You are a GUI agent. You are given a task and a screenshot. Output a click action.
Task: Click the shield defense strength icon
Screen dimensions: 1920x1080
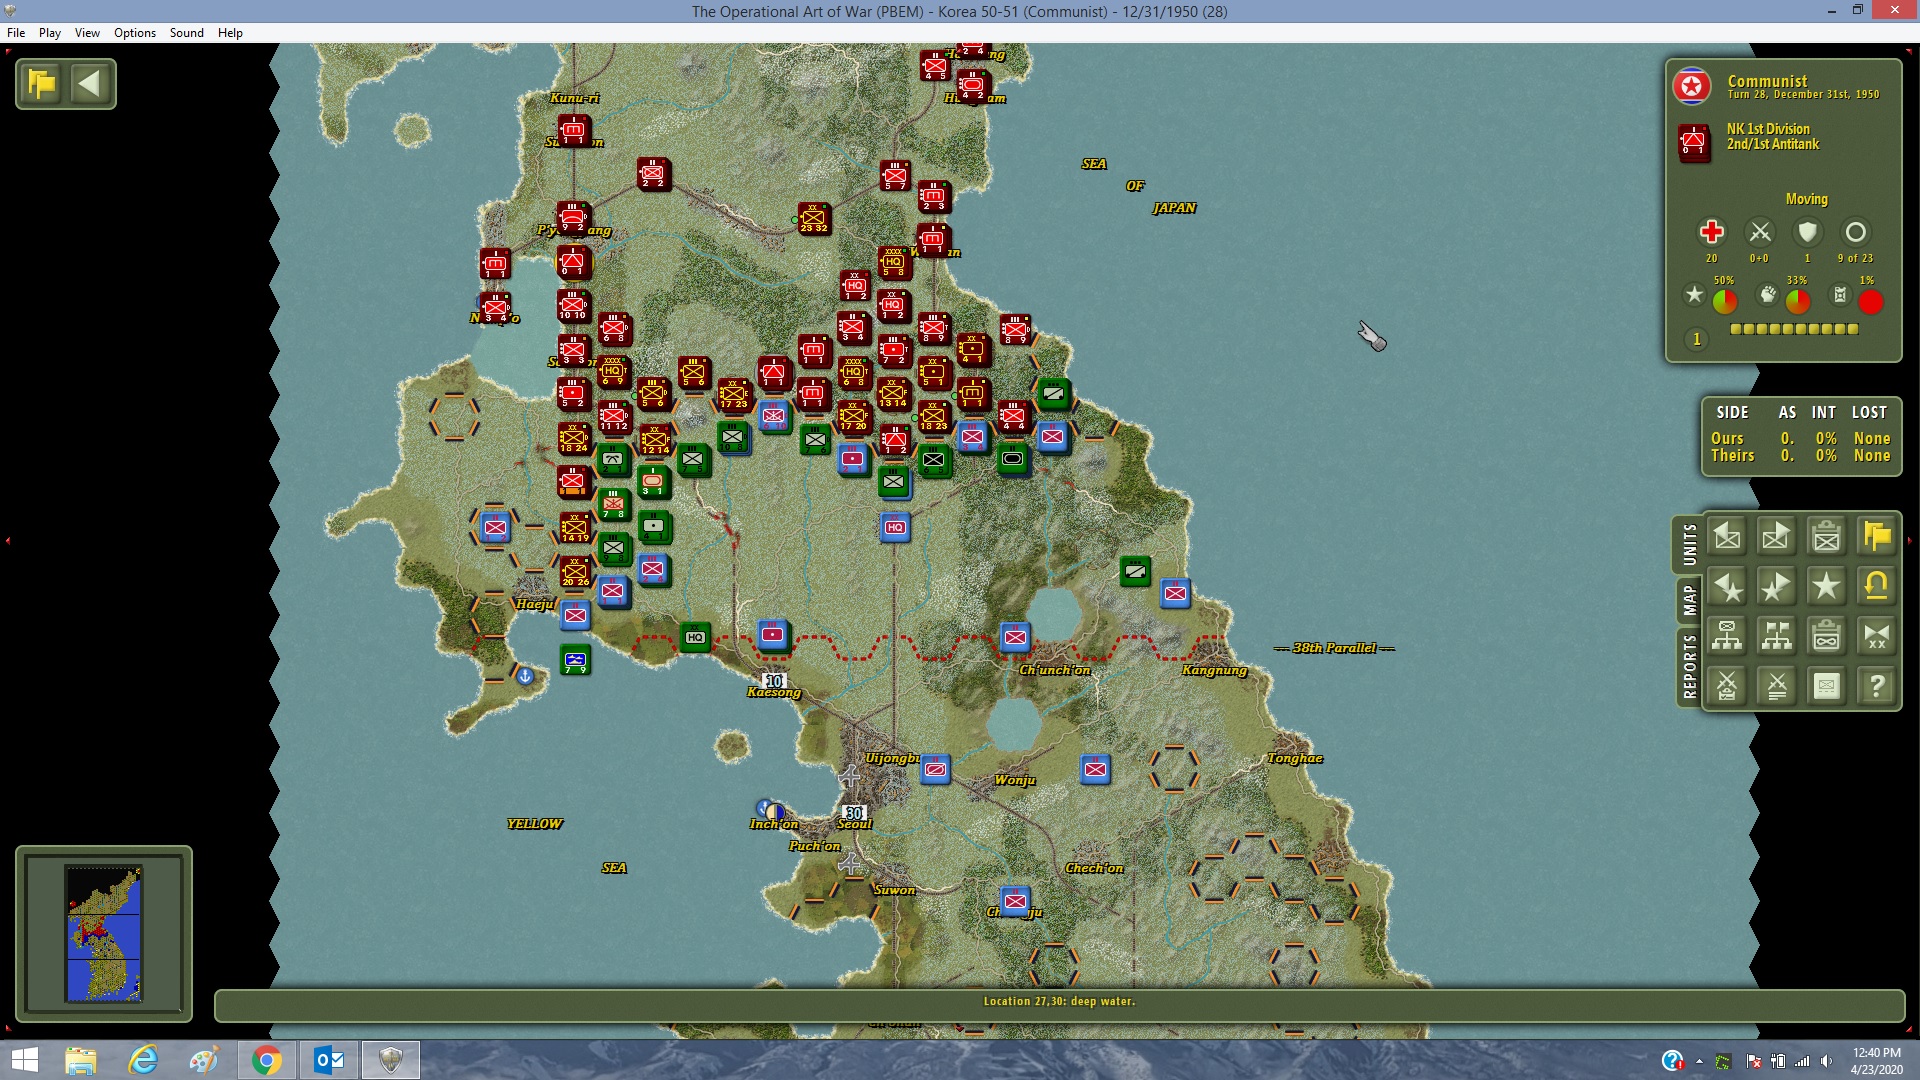(1807, 232)
